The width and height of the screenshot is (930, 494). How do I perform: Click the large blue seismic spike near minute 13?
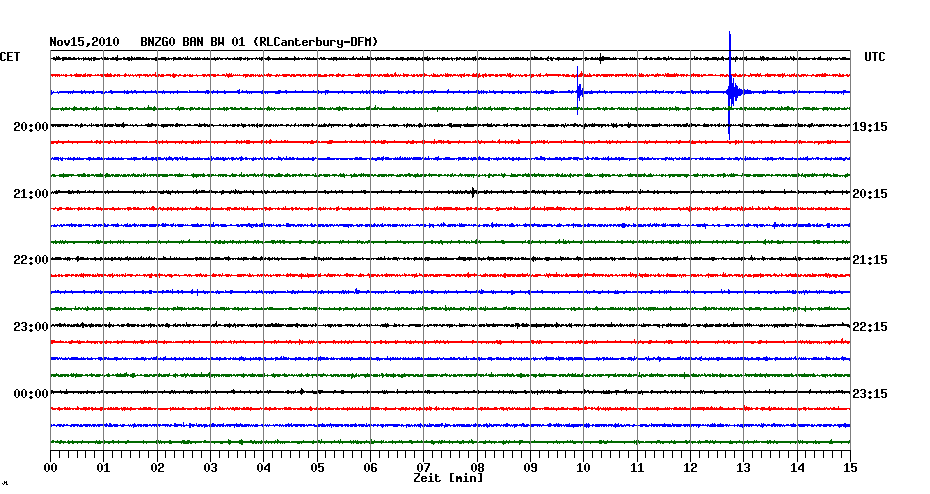pyautogui.click(x=731, y=91)
